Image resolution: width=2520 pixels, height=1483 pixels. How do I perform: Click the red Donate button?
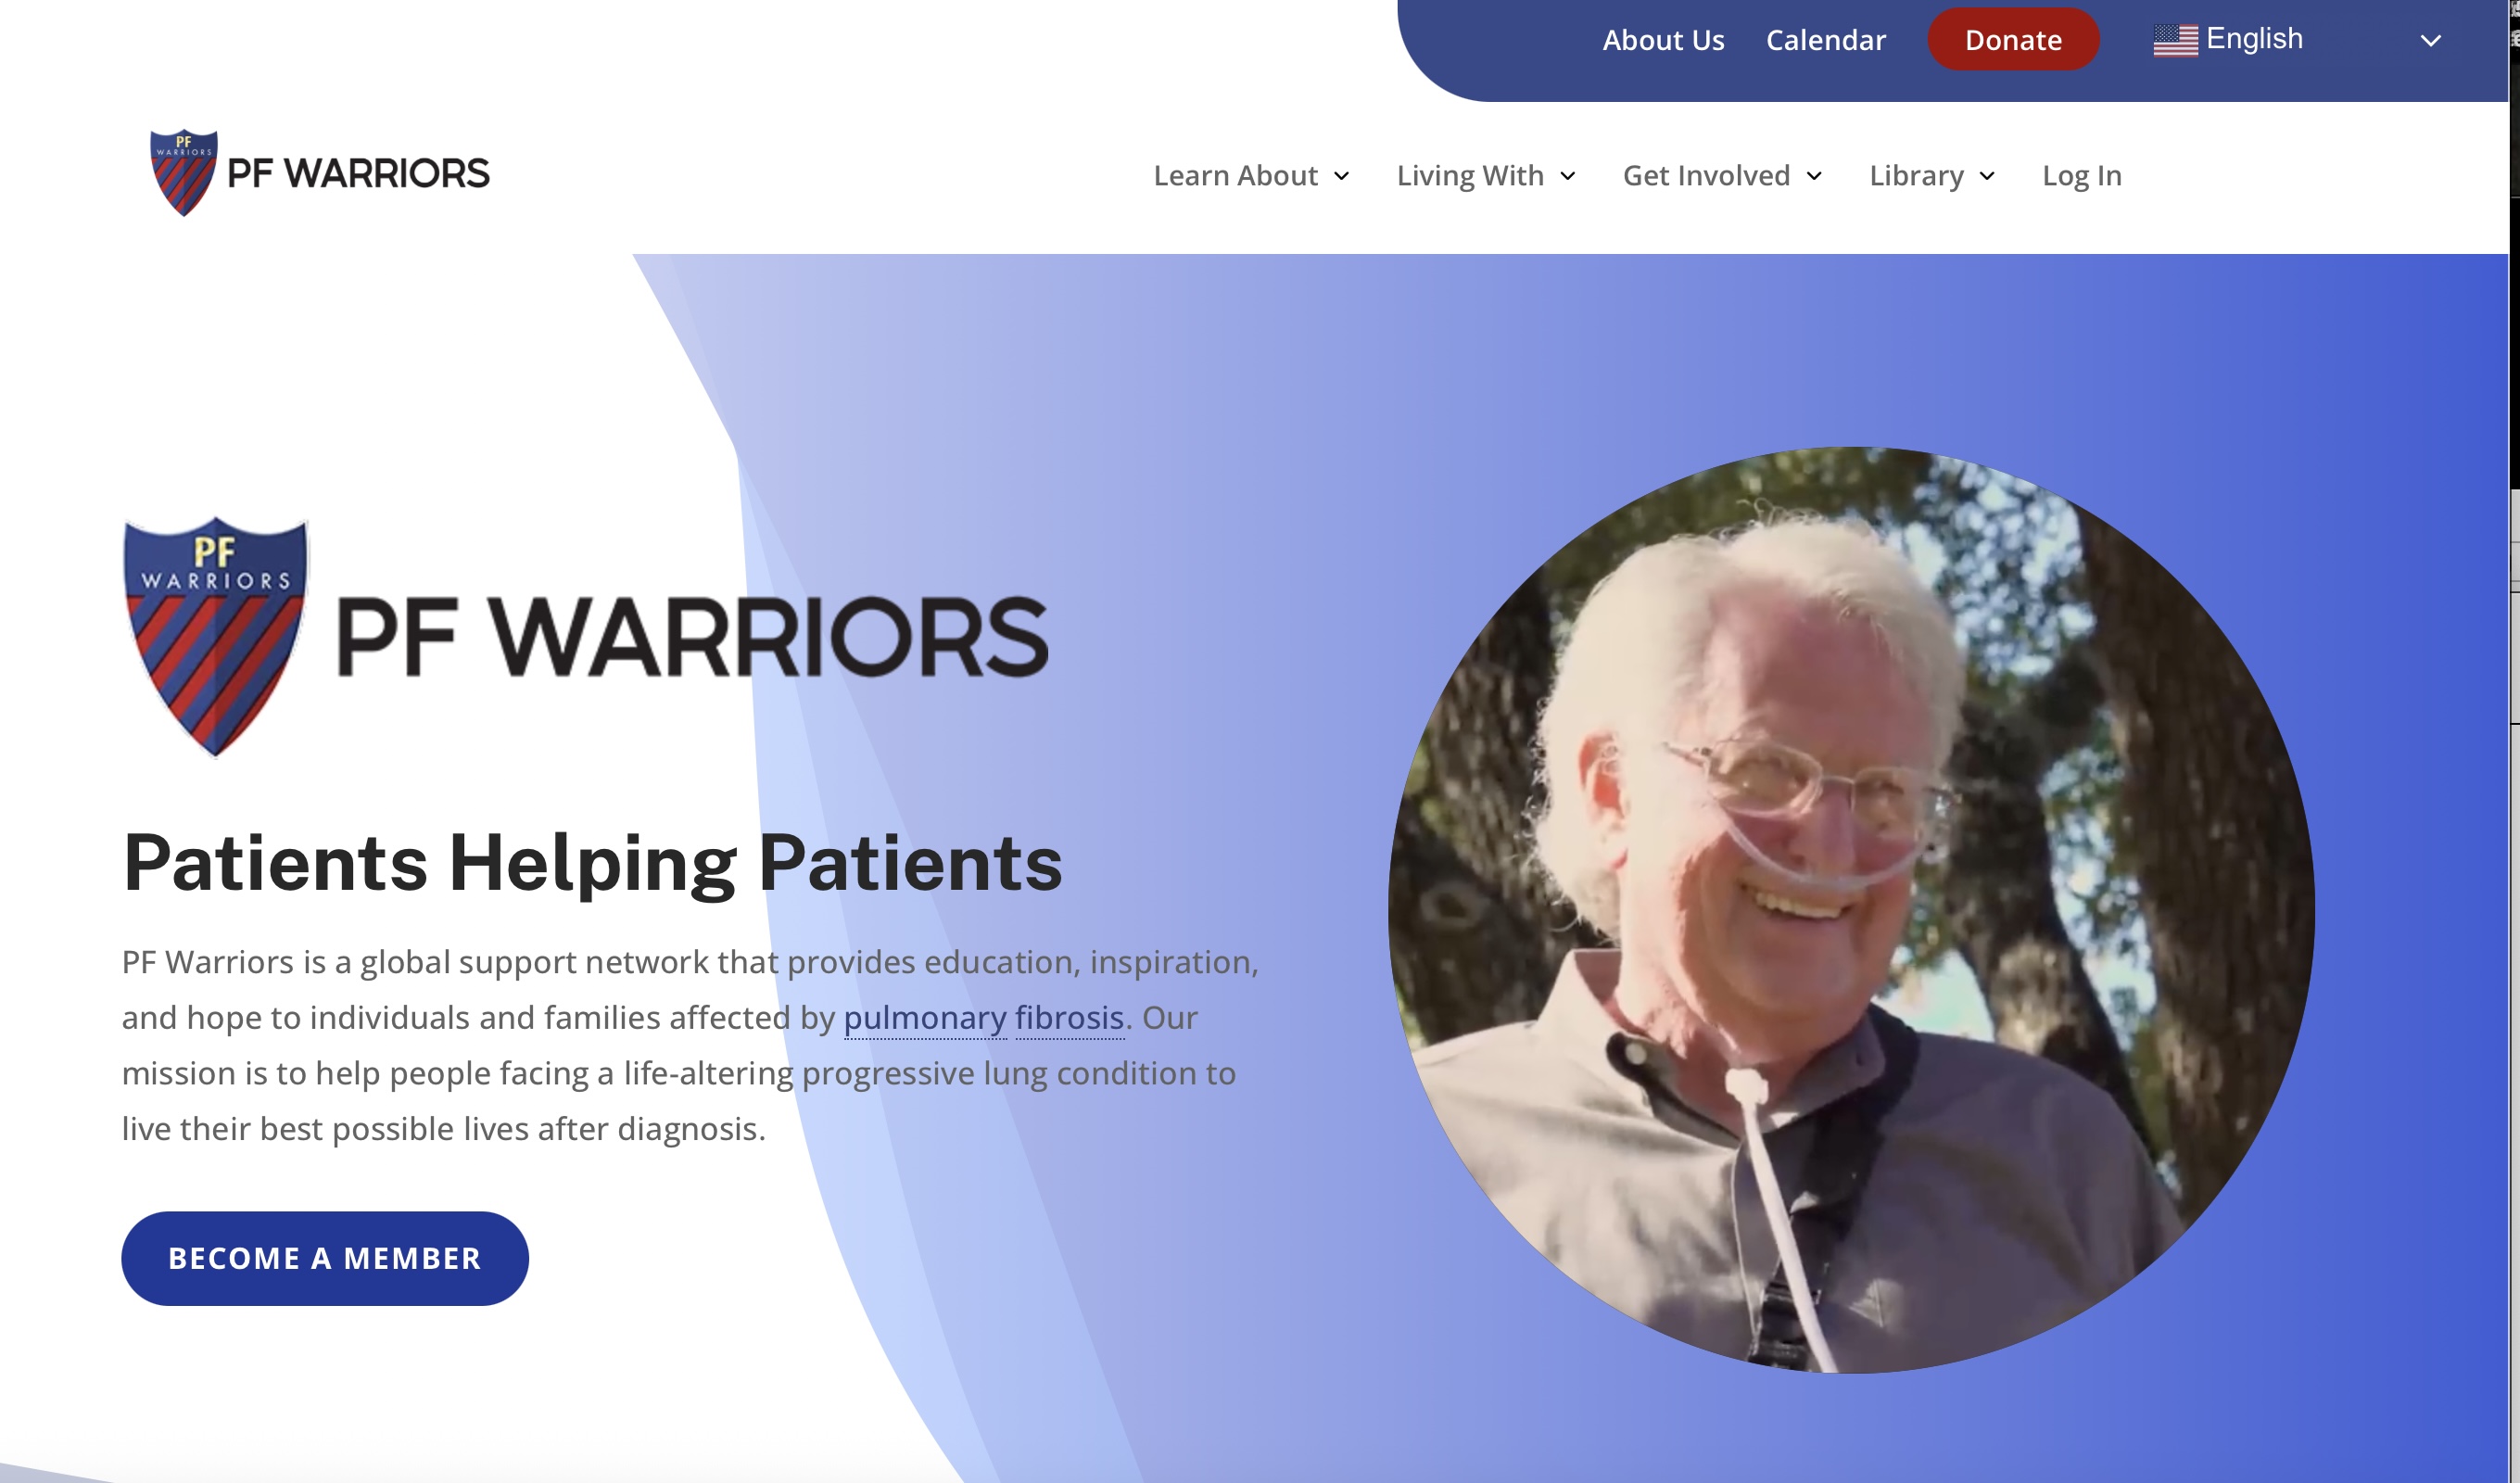click(x=2013, y=40)
